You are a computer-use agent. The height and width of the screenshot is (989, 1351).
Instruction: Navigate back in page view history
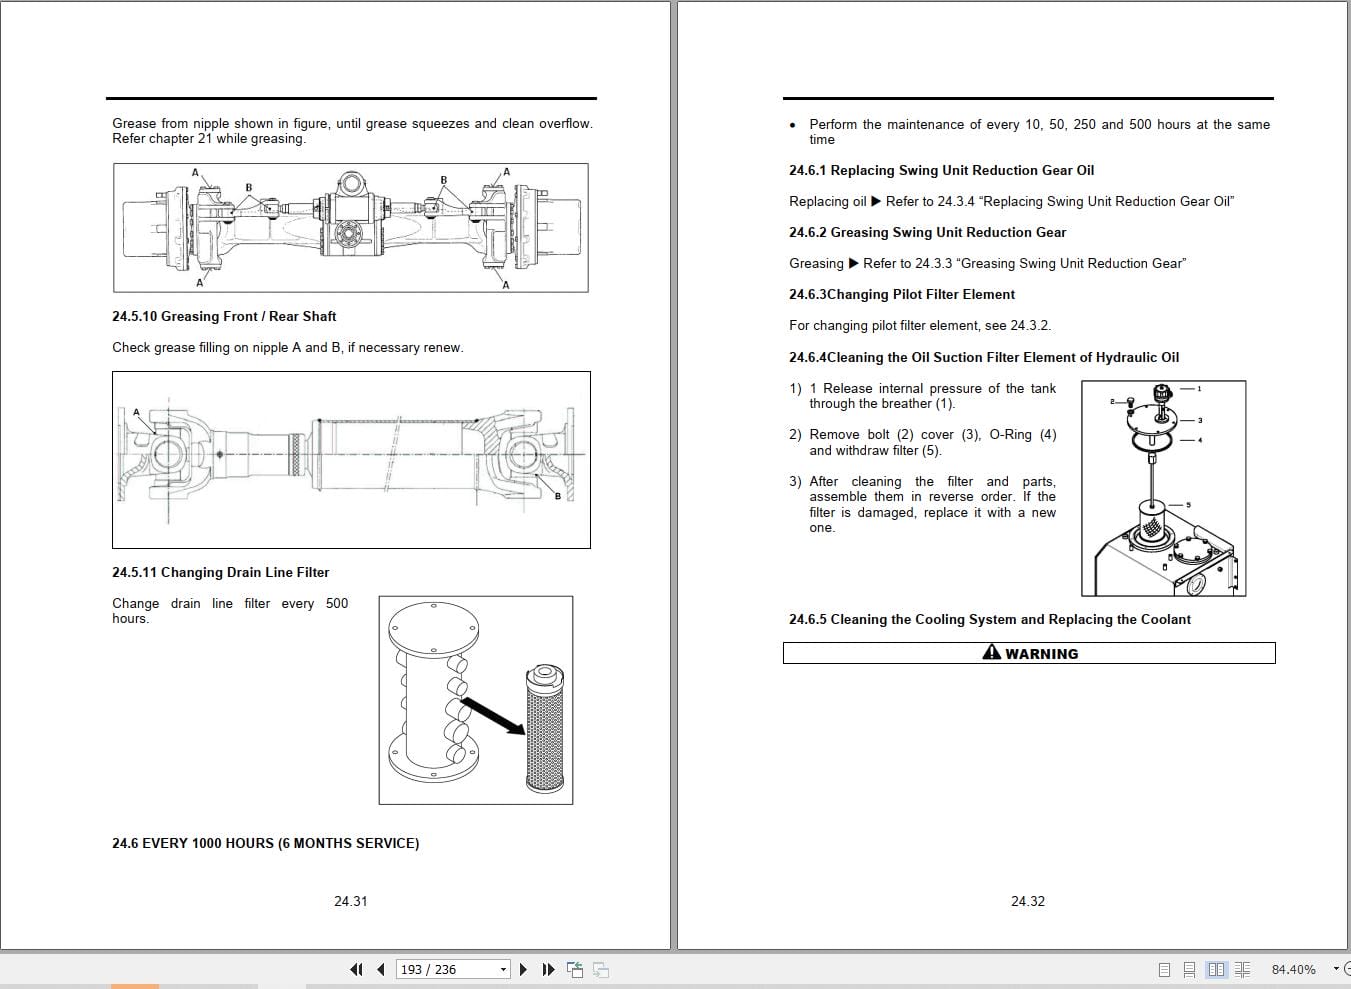[x=575, y=969]
